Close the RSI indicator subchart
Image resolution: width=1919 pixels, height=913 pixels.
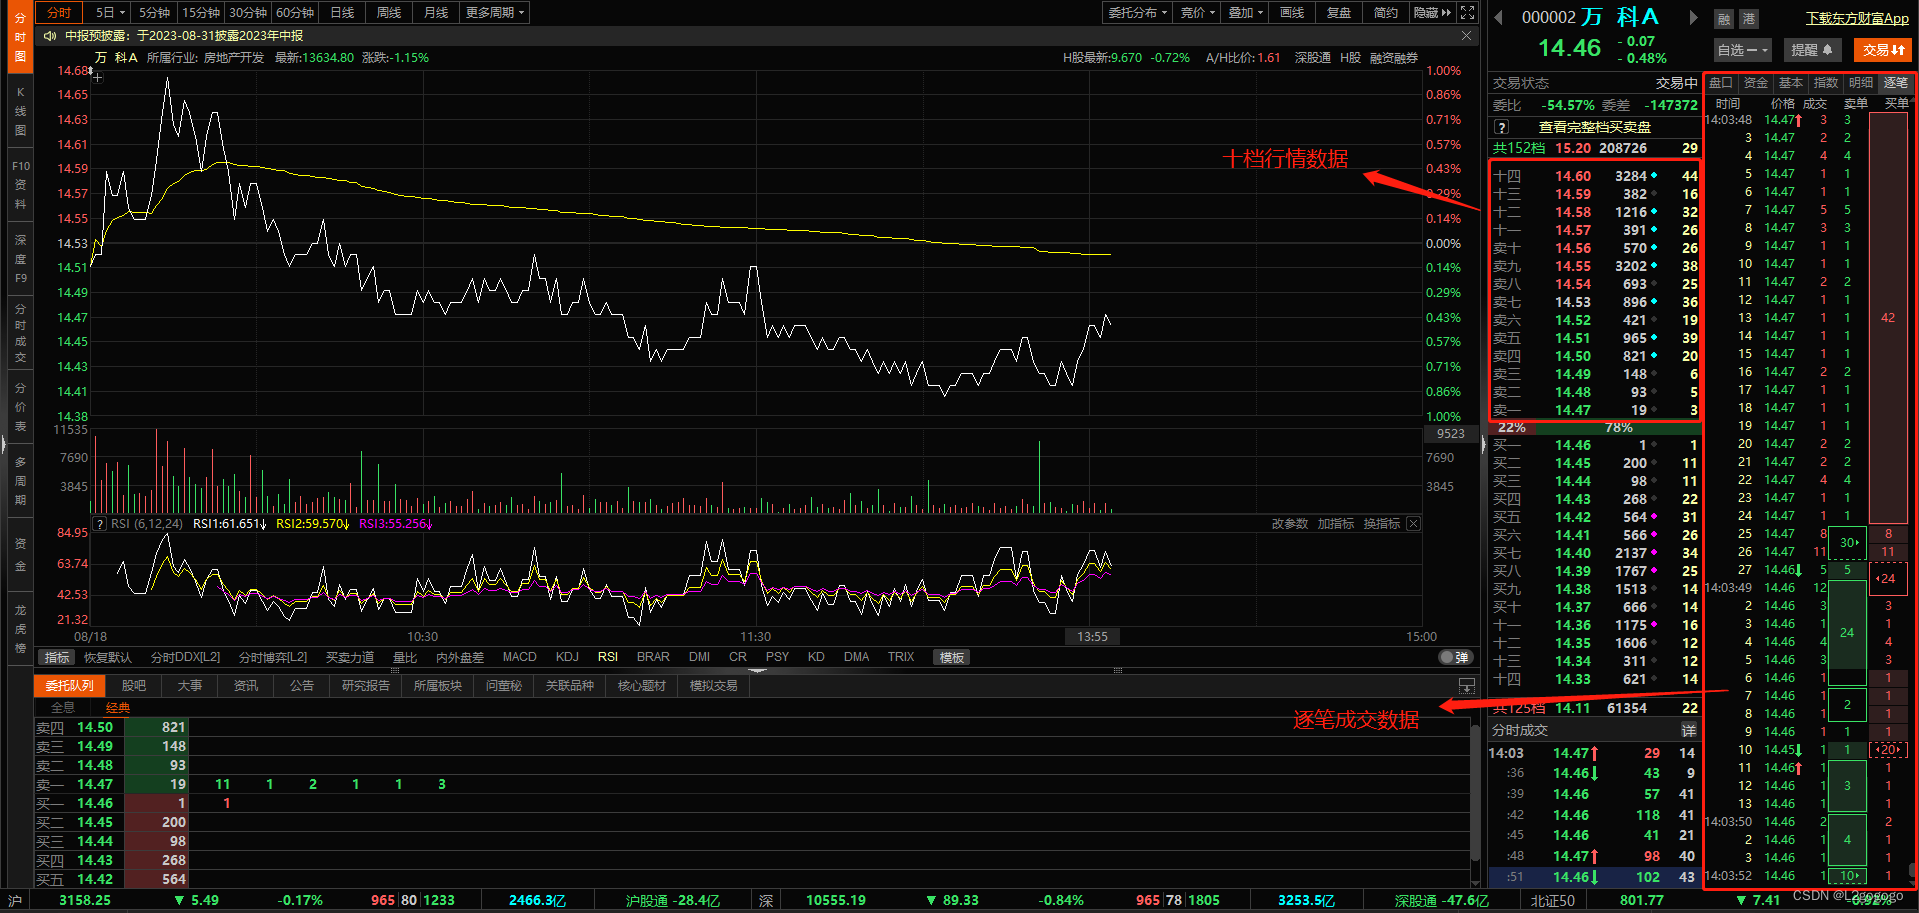(x=1413, y=524)
